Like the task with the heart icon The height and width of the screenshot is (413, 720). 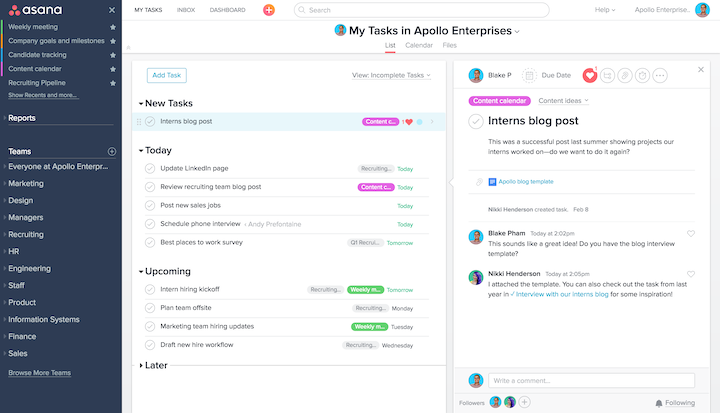click(589, 75)
